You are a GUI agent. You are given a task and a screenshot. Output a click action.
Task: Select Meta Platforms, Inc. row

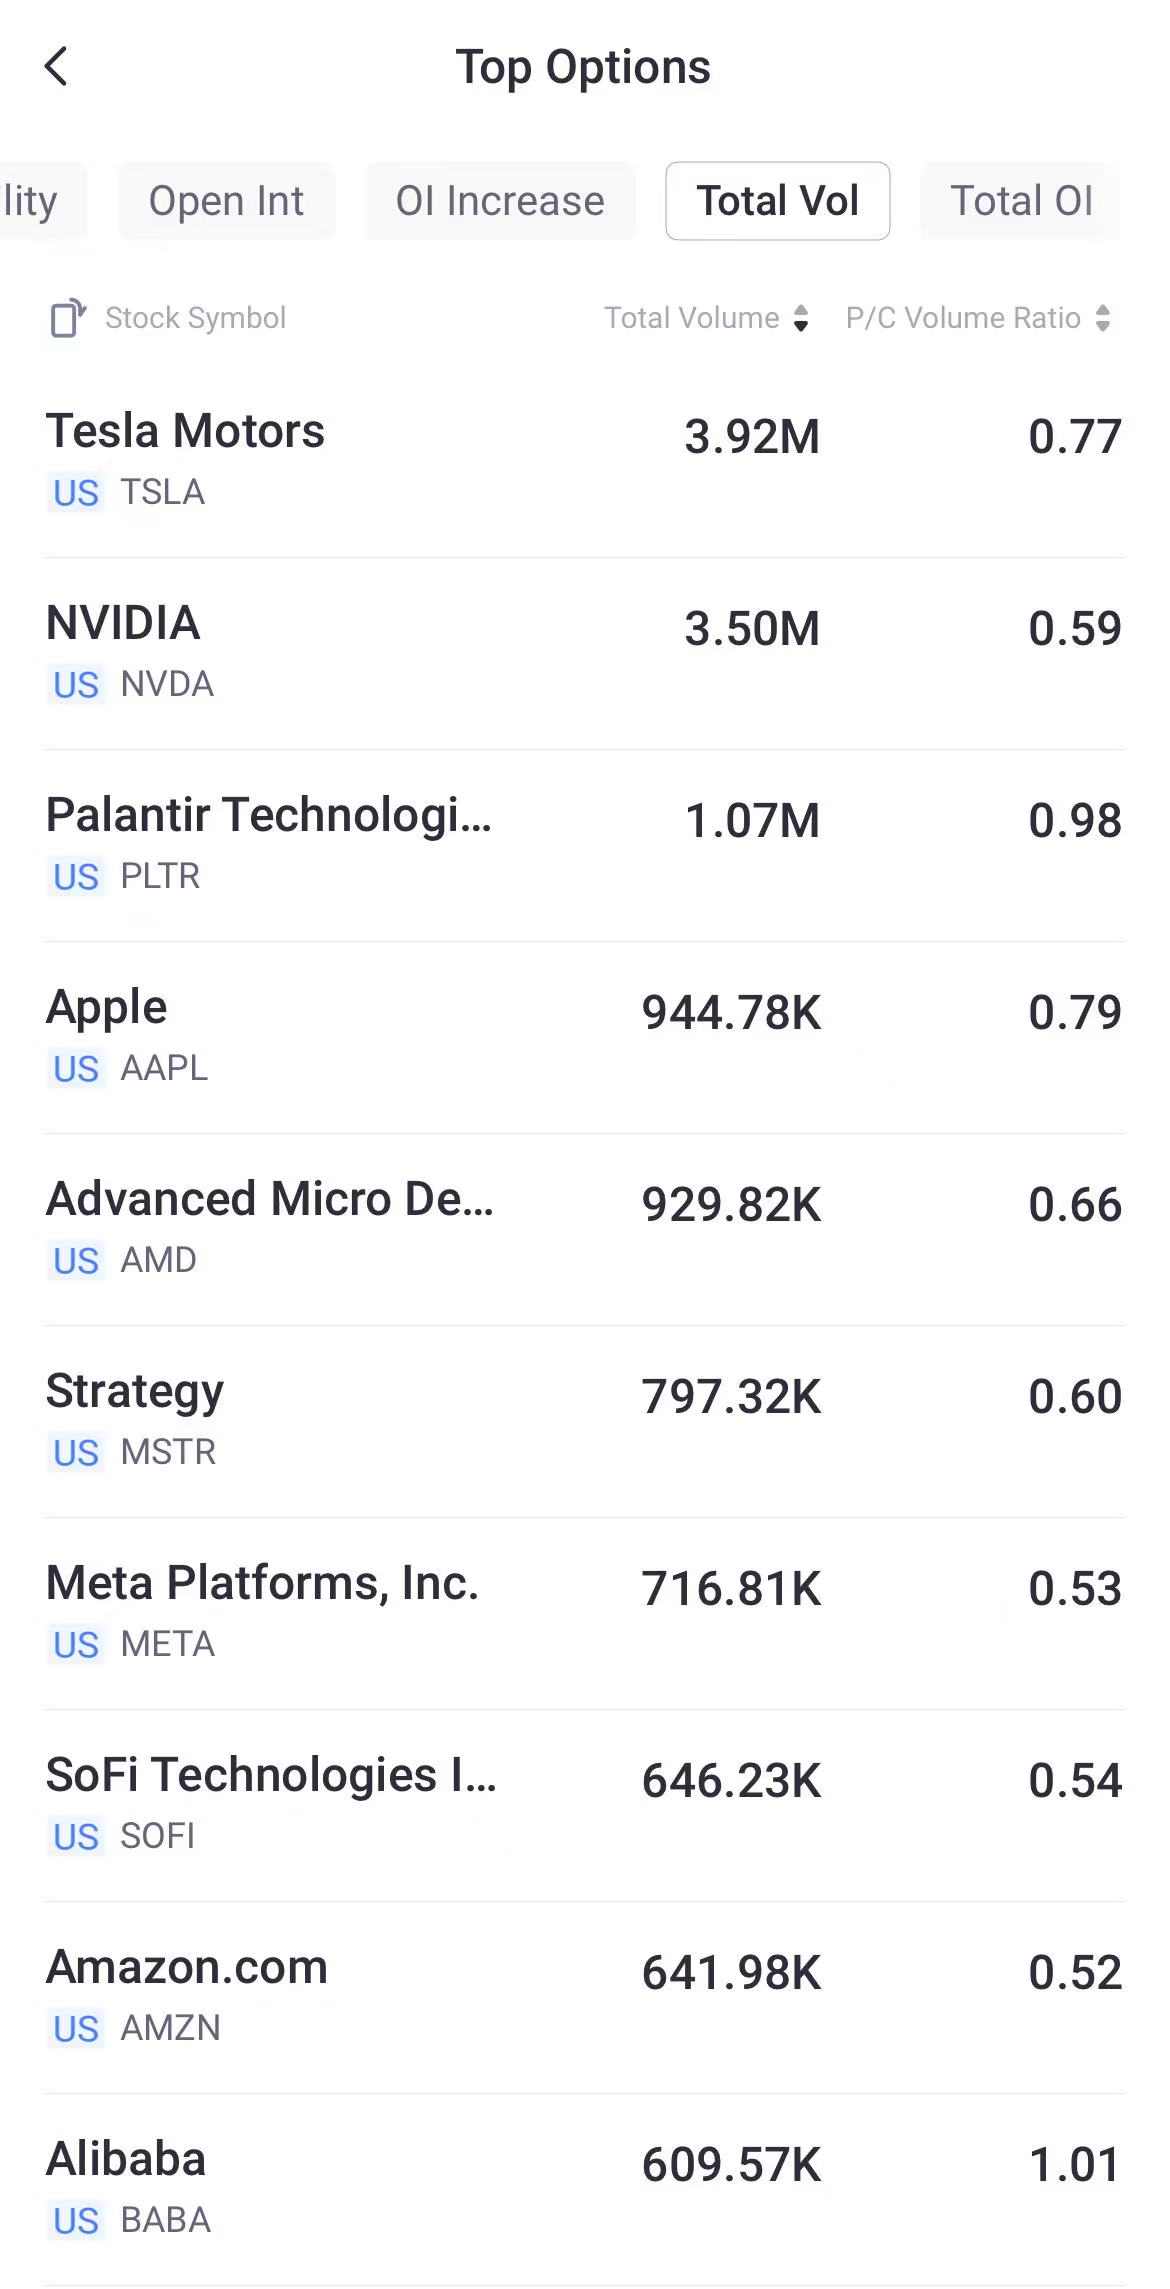[x=584, y=1612]
